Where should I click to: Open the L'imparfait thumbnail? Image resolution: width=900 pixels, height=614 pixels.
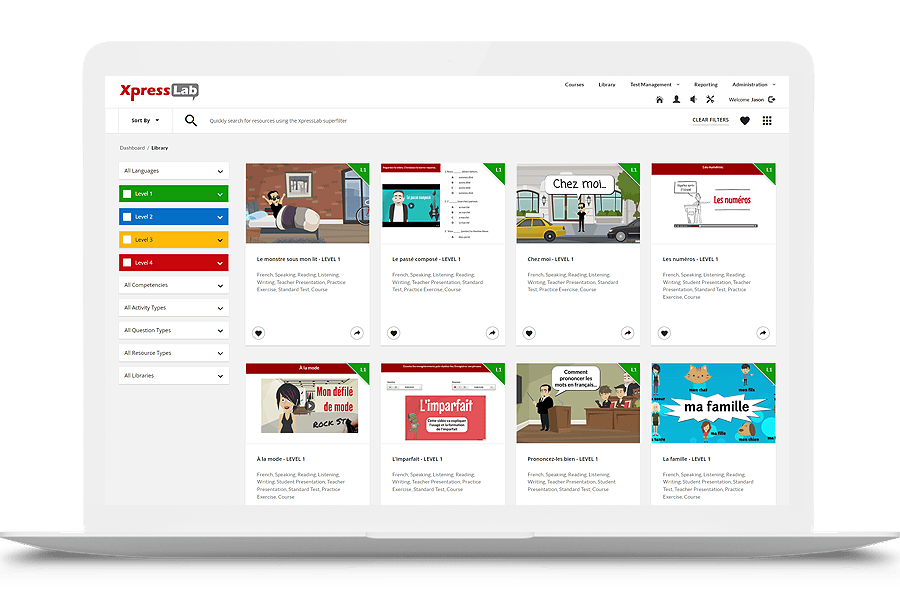pyautogui.click(x=443, y=403)
